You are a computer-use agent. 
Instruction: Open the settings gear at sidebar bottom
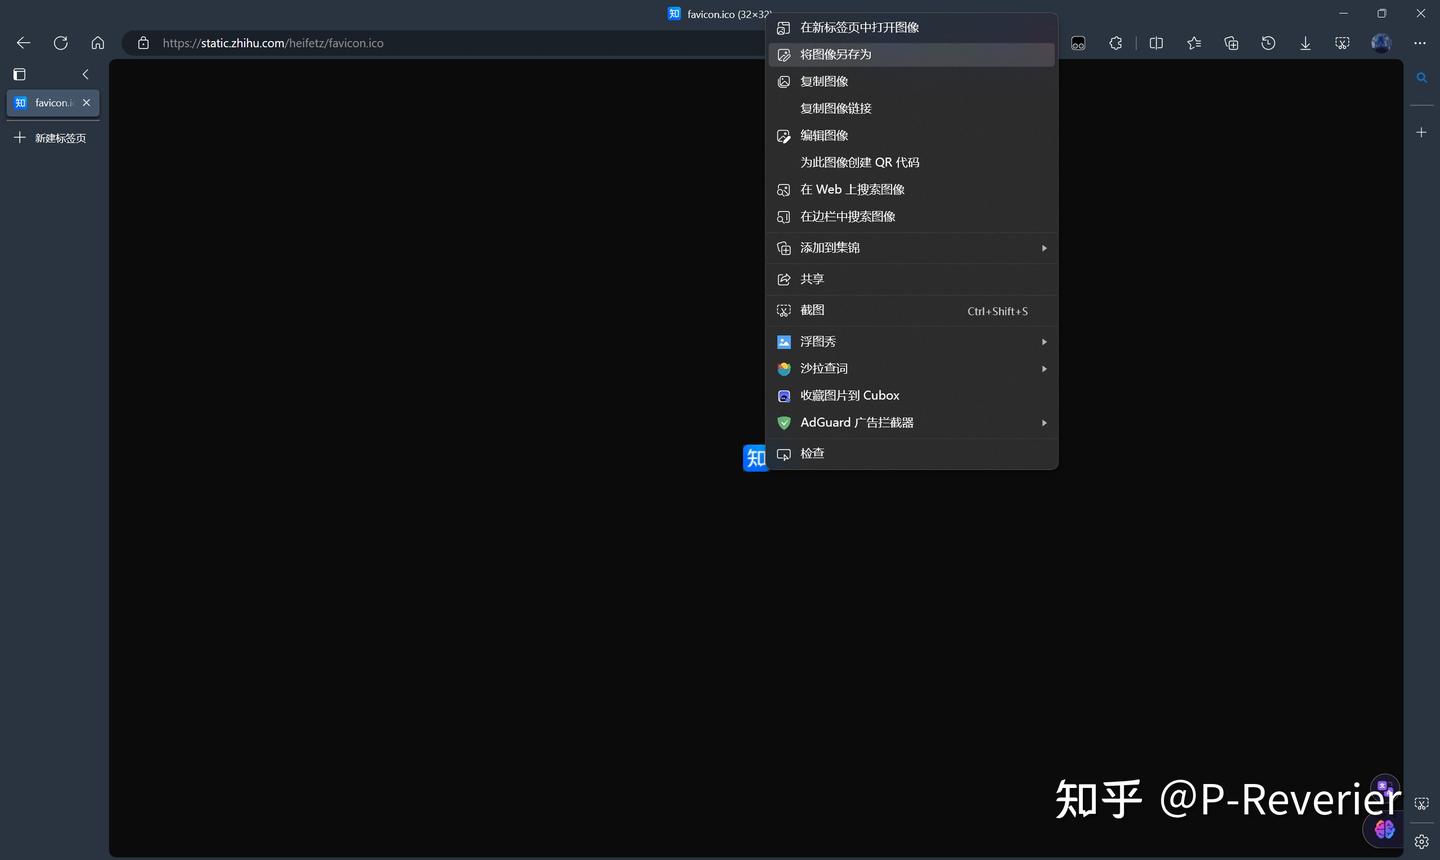pos(1421,841)
